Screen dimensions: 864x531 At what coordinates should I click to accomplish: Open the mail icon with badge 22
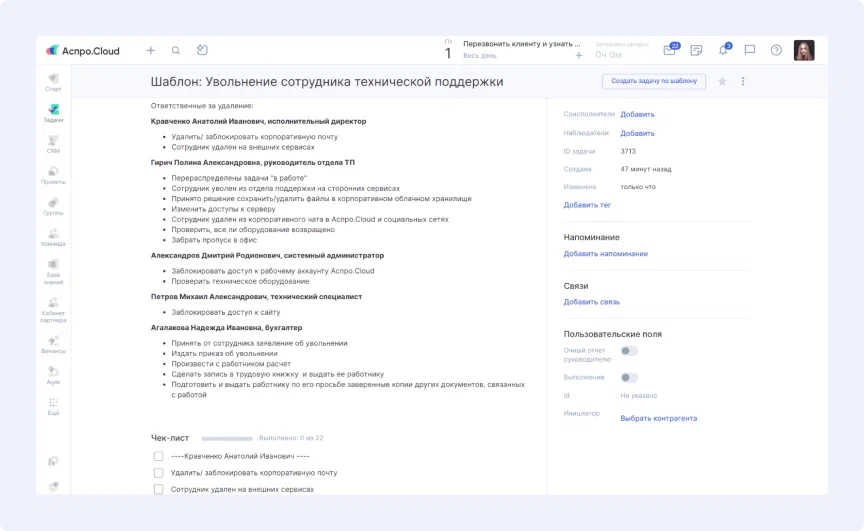point(670,50)
